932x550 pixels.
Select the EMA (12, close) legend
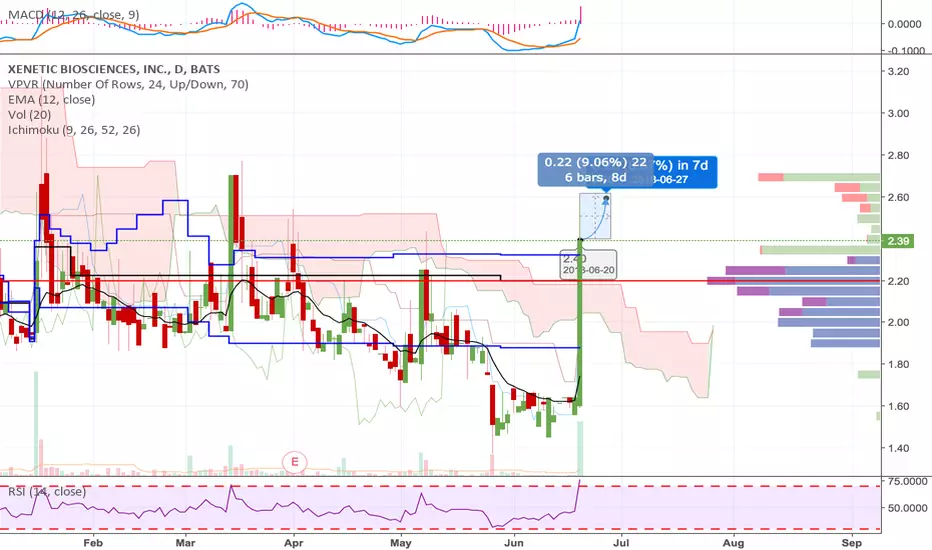click(51, 99)
